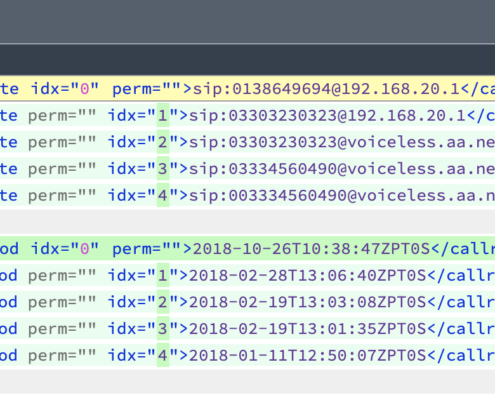
Task: Click the 2018-01-11T12:50:07ZPT0S timestamp
Action: 307,356
